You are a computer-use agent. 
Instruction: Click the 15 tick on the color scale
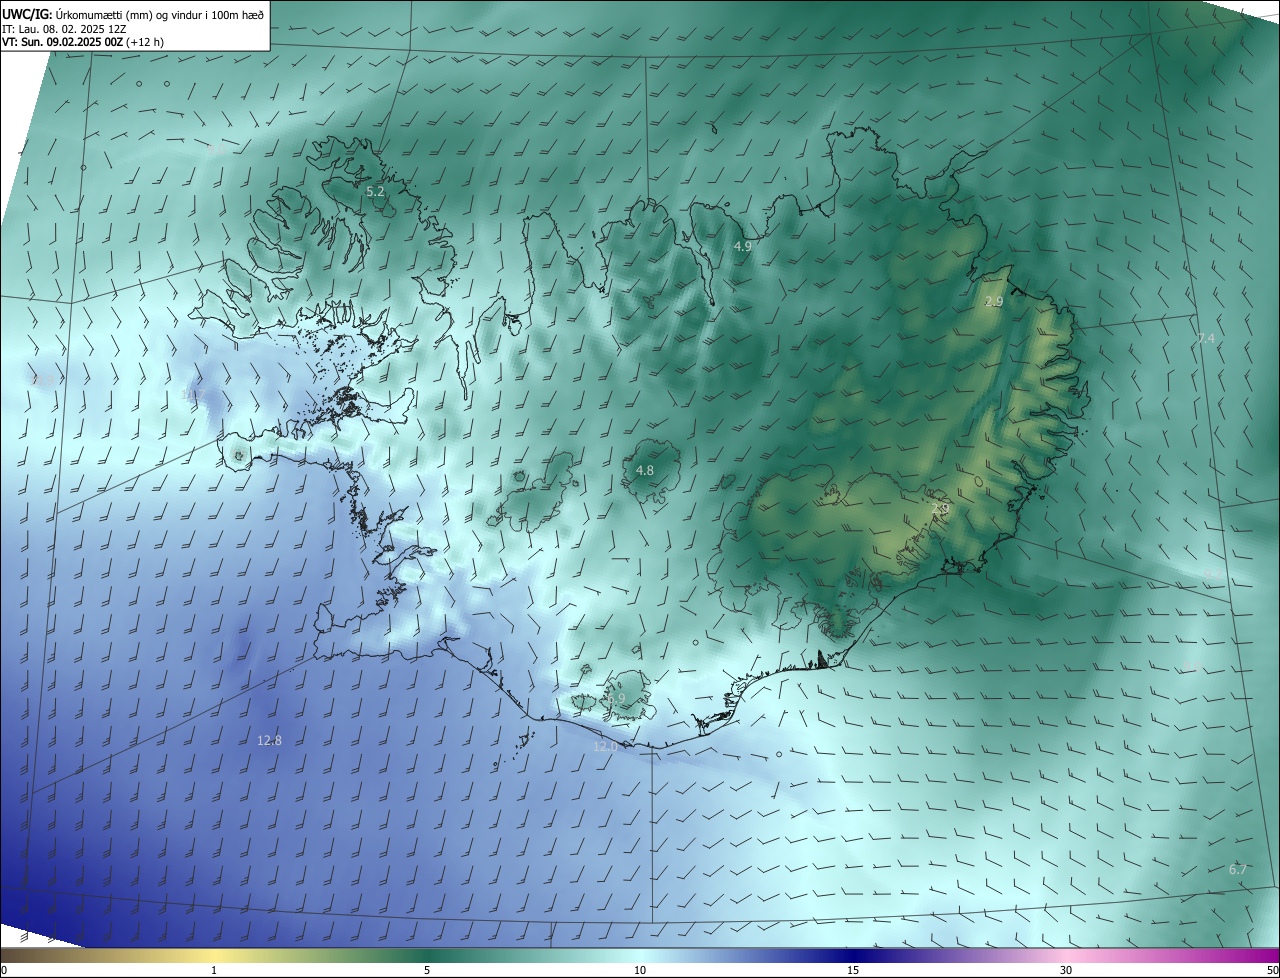pos(853,970)
